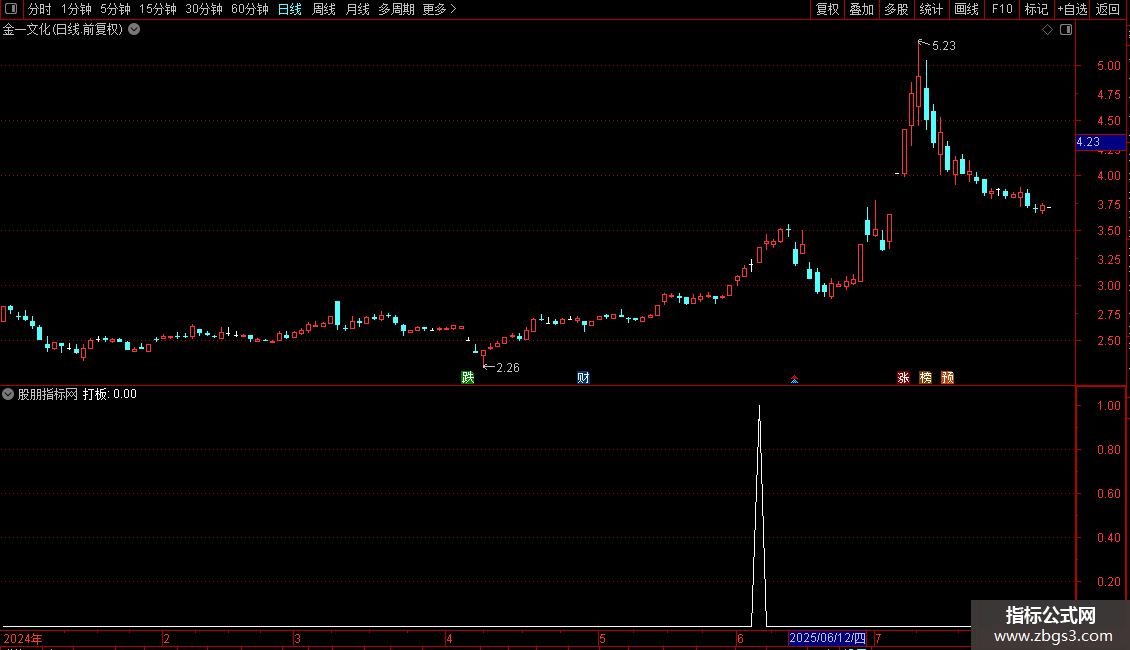Image resolution: width=1130 pixels, height=650 pixels.
Task: Switch to the 分时 chart tab
Action: (x=40, y=9)
